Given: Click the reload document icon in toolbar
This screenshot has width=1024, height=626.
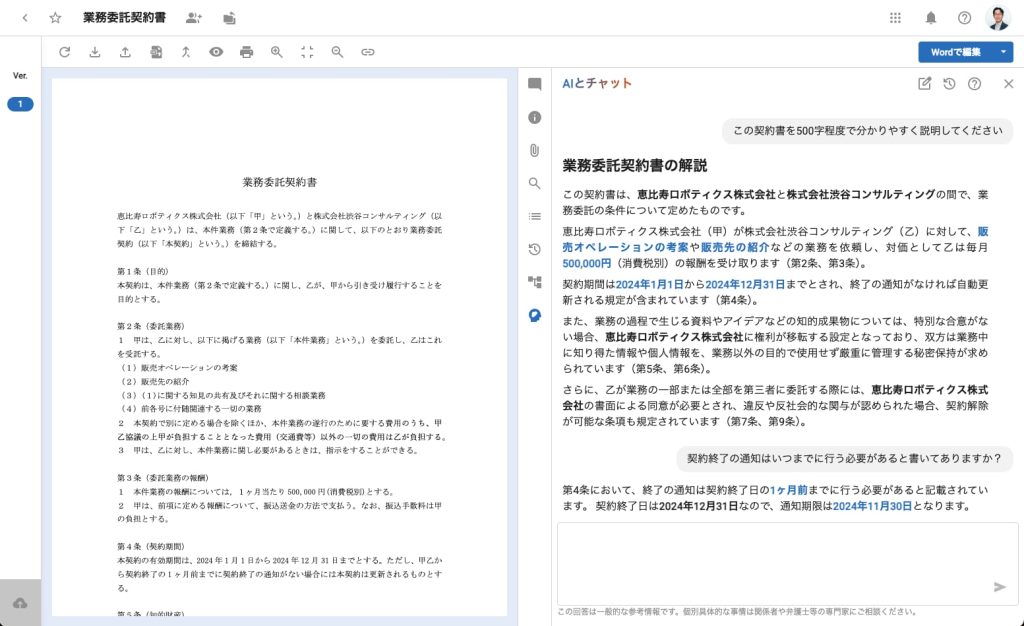Looking at the screenshot, I should click(64, 52).
